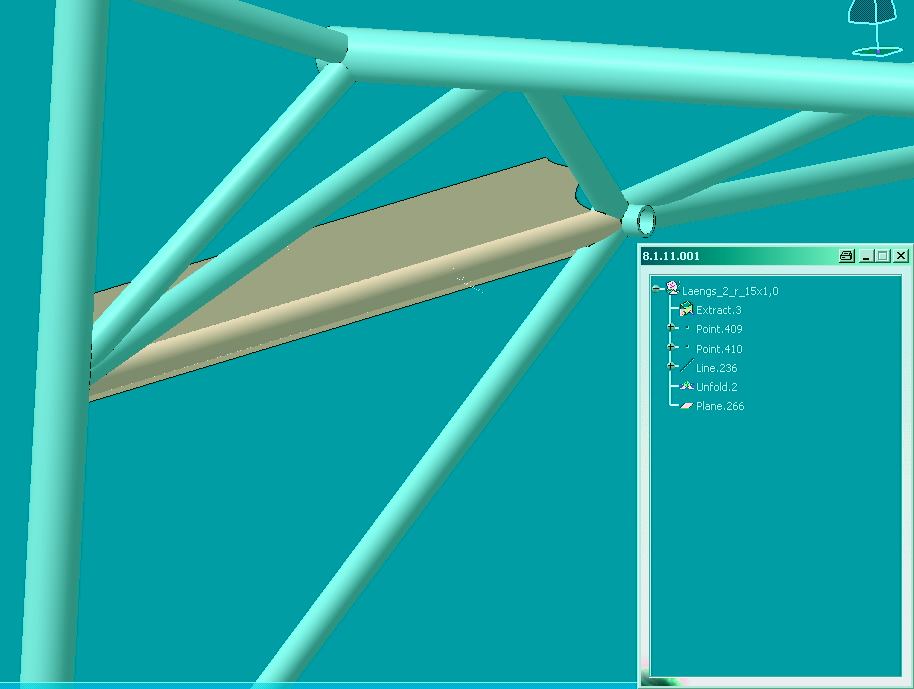Select Plane.266 in the tree
Viewport: 914px width, 689px height.
point(720,406)
